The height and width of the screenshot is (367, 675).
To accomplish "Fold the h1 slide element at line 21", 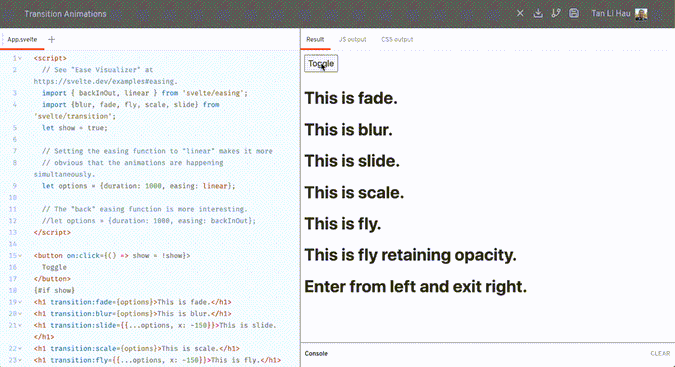I will 20,325.
